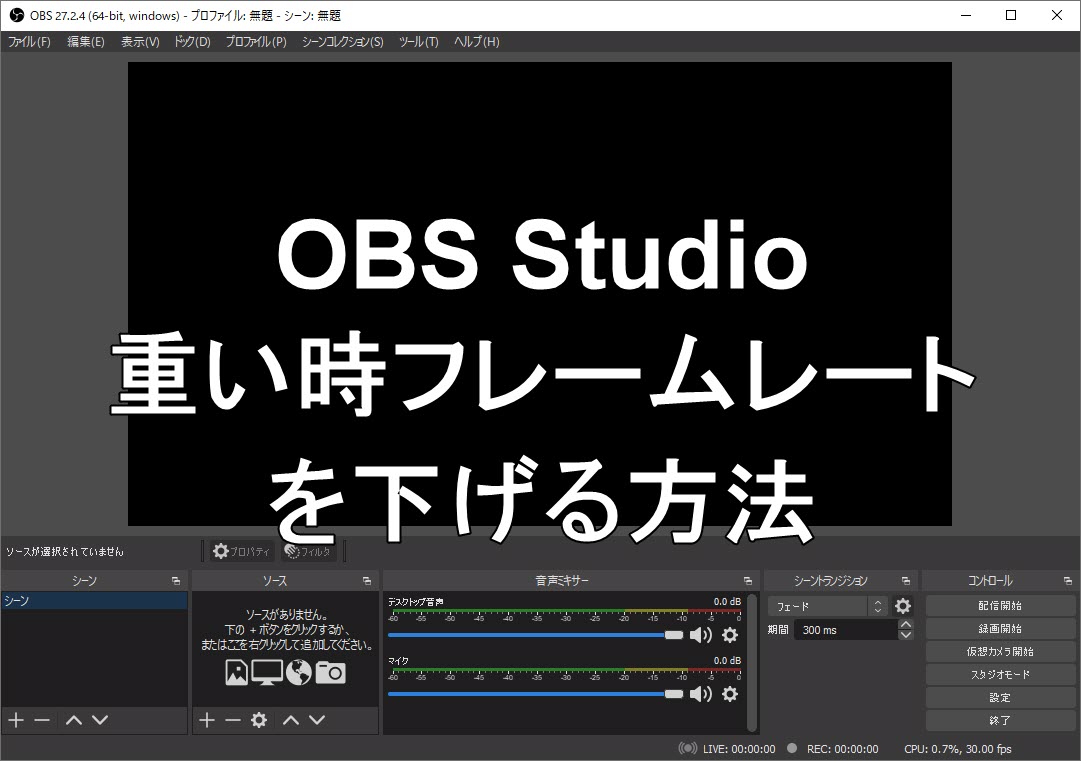This screenshot has height=761, width=1081.
Task: Open source properties gear in ソース panel
Action: click(x=259, y=720)
